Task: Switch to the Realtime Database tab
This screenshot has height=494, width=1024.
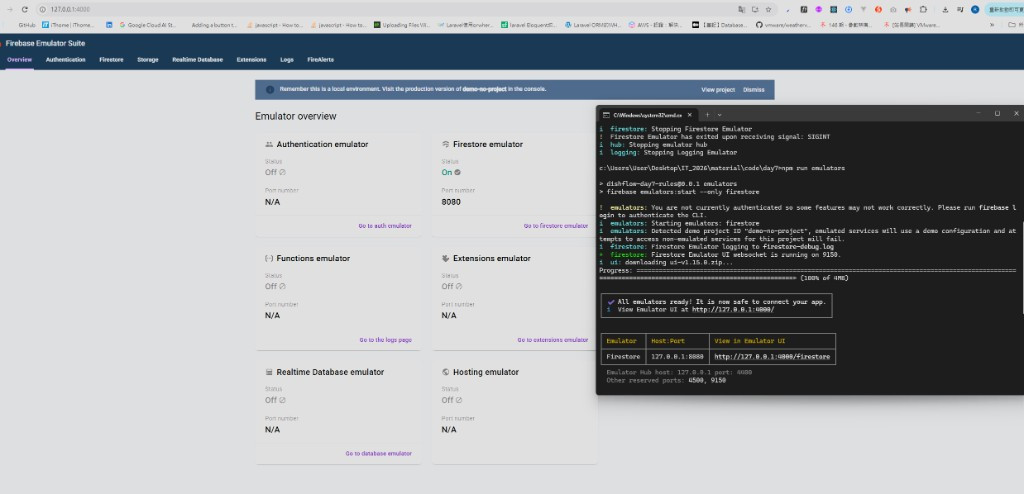Action: [x=197, y=59]
